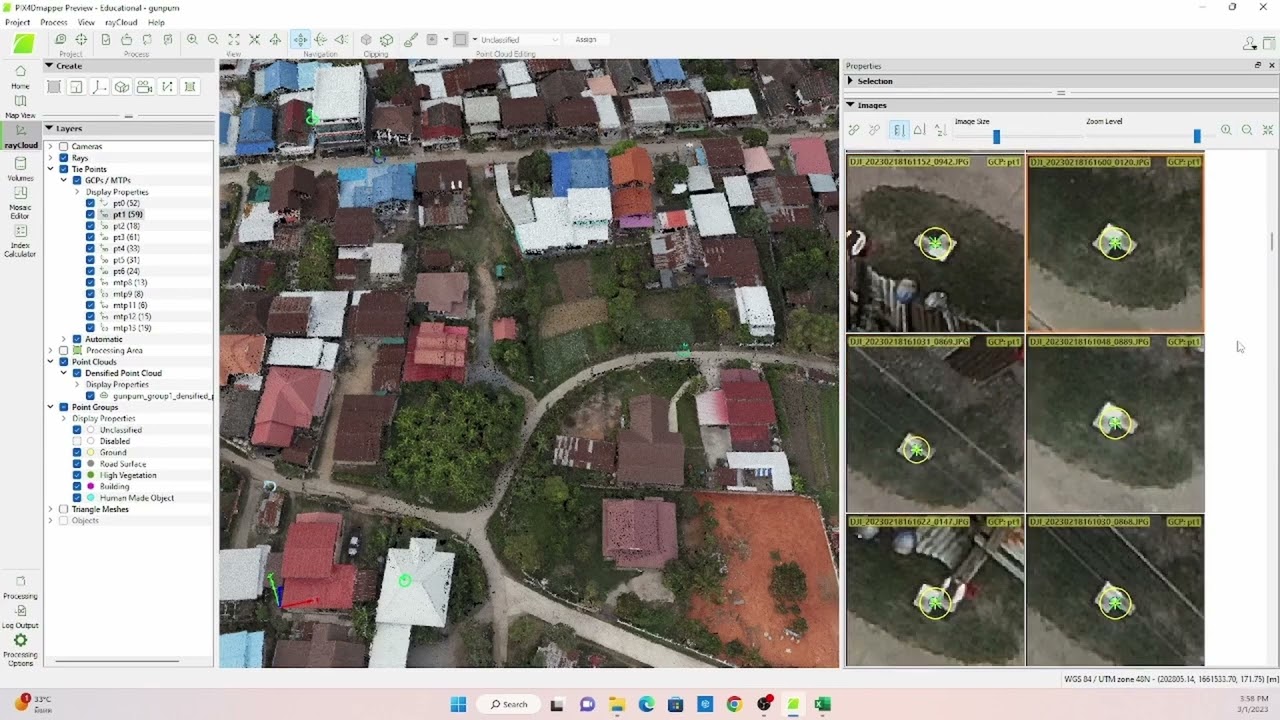Toggle the Processing Area checkbox

[64, 350]
